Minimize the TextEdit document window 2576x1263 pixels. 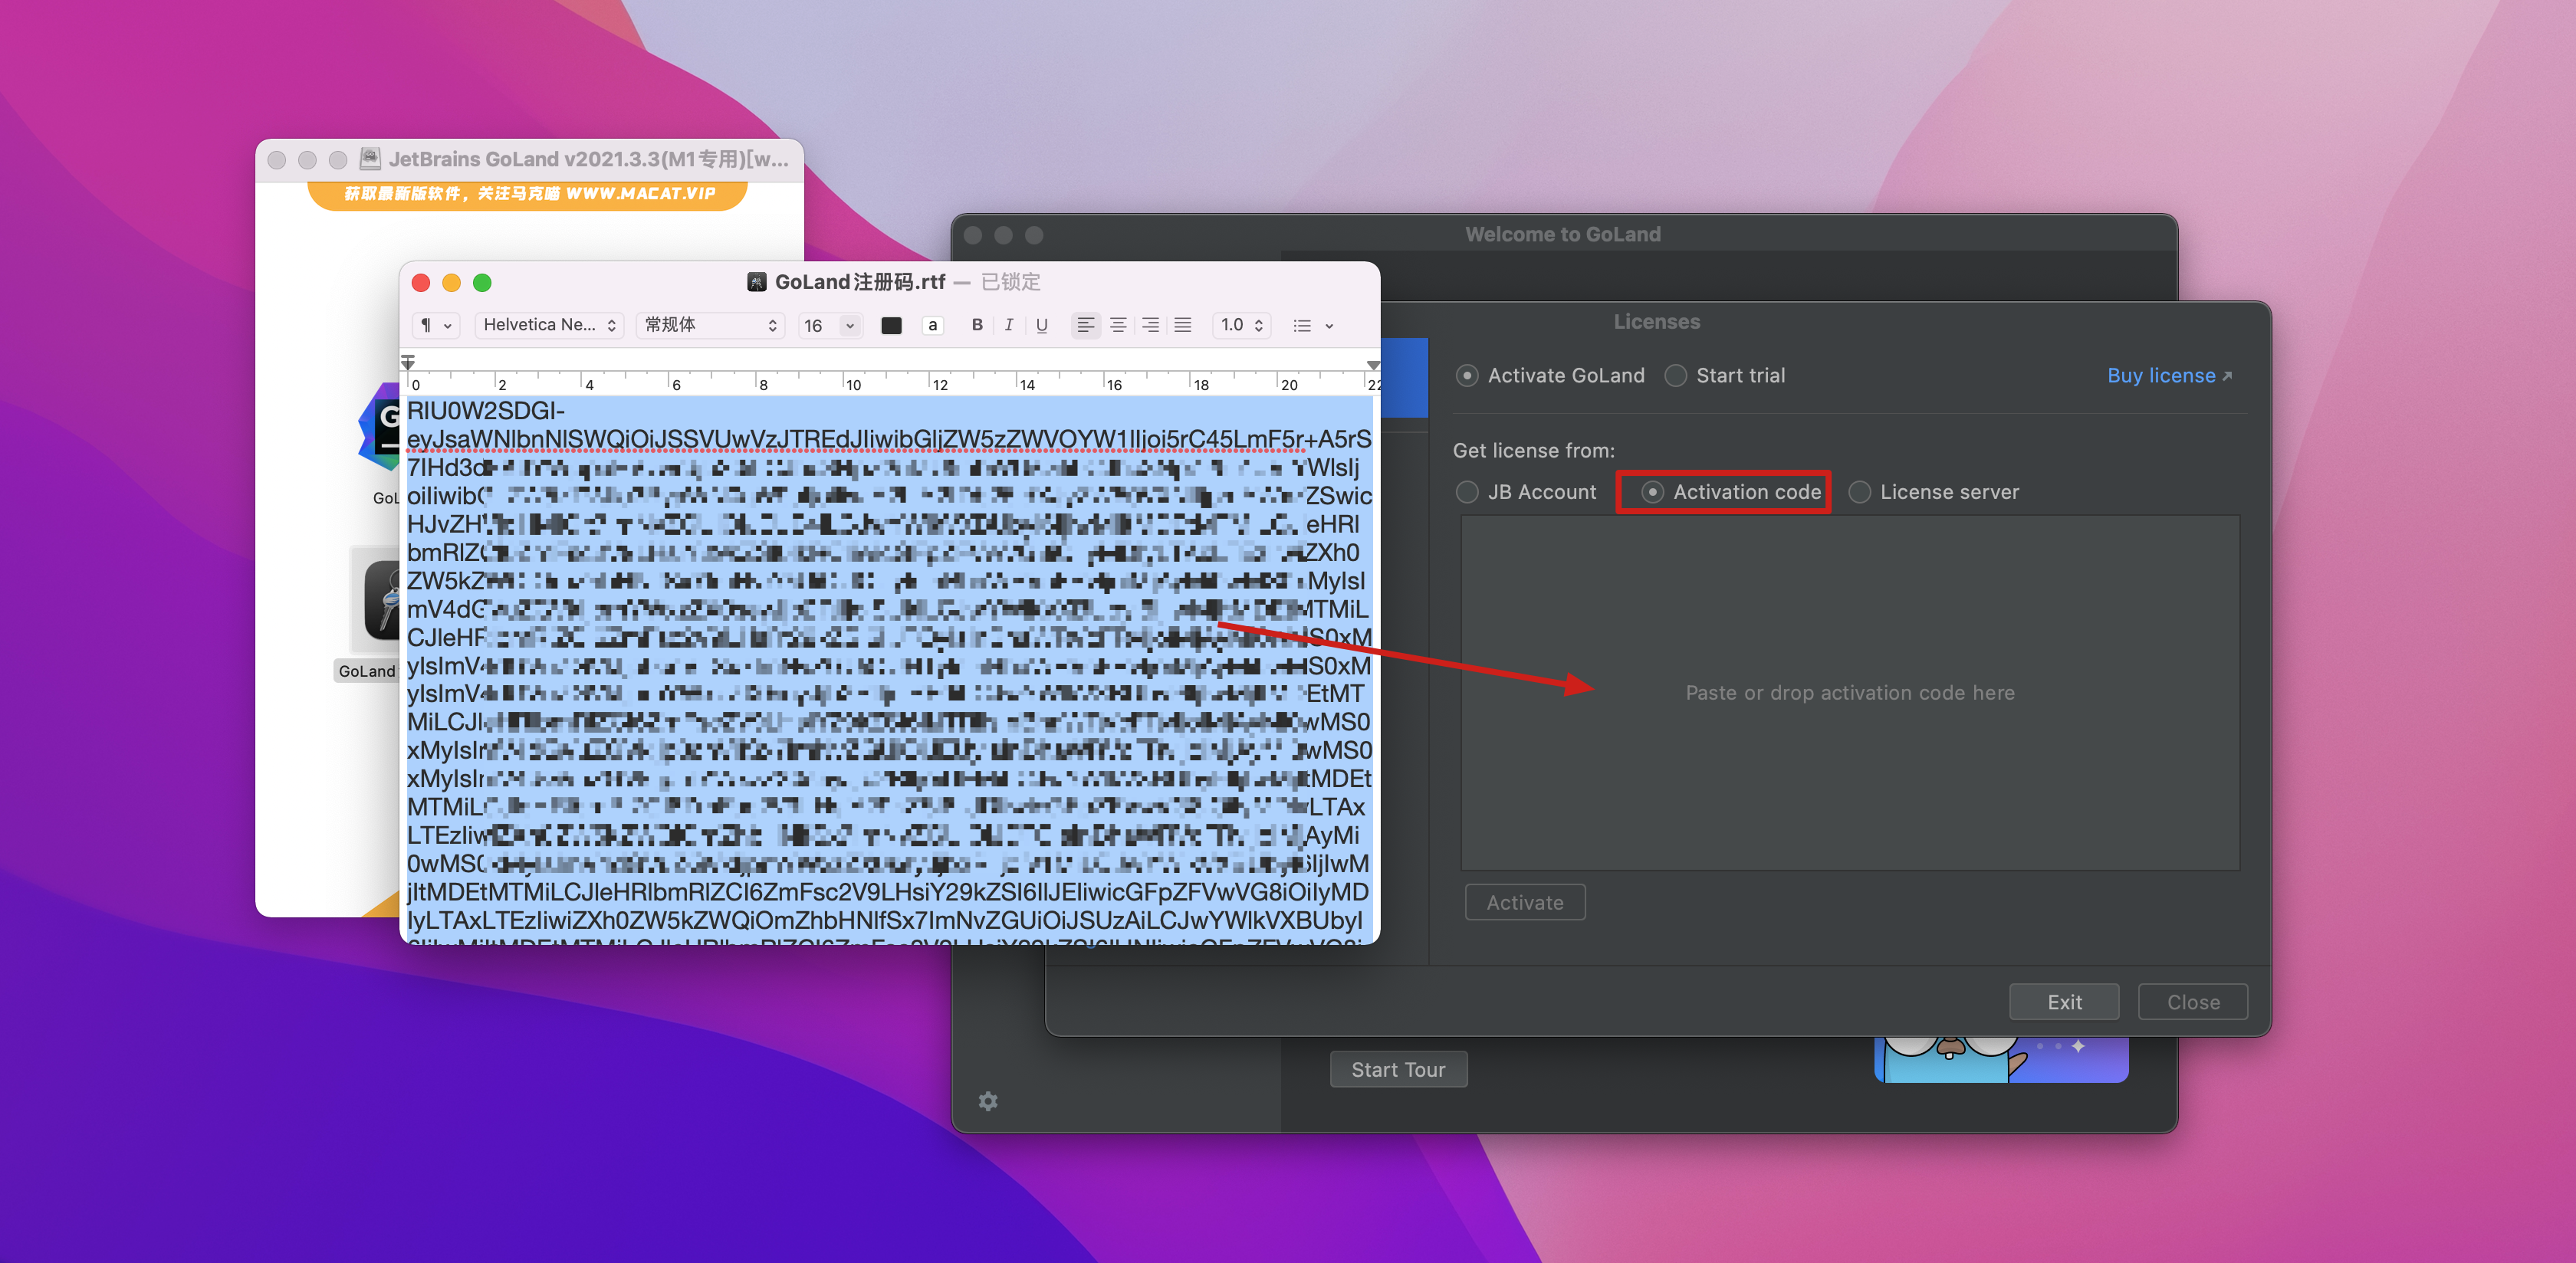click(x=451, y=283)
